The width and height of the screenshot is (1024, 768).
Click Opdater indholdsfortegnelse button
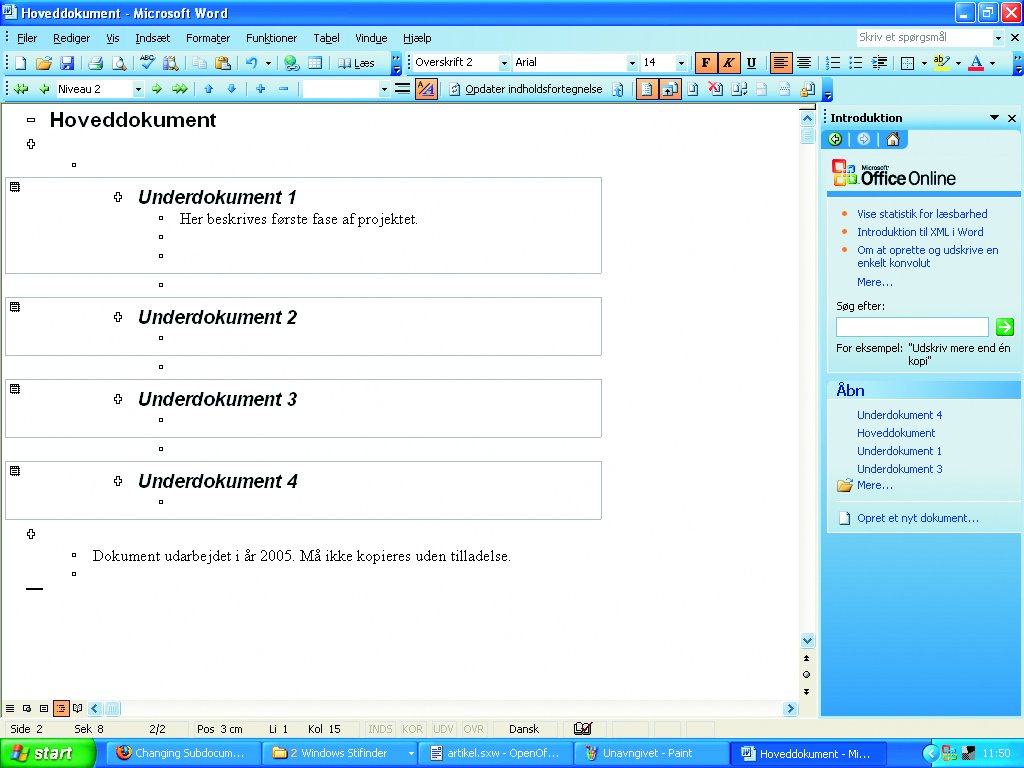pyautogui.click(x=526, y=89)
